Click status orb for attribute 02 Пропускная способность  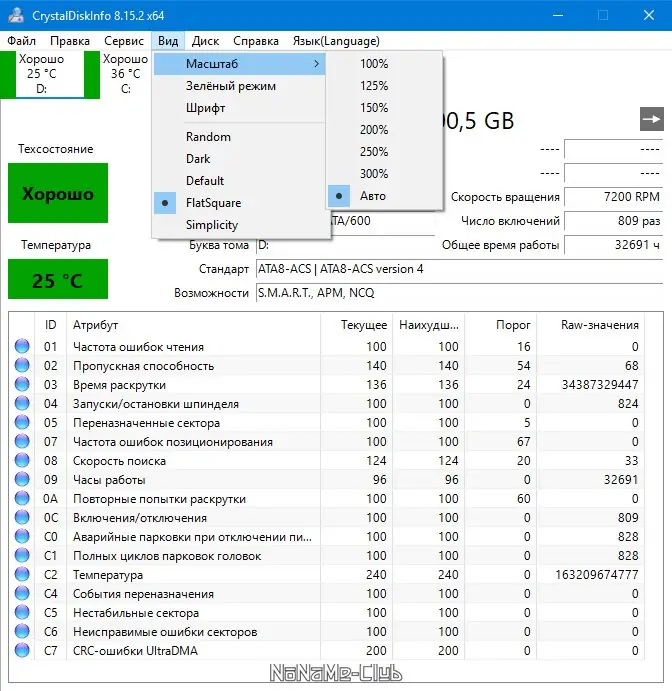point(22,365)
